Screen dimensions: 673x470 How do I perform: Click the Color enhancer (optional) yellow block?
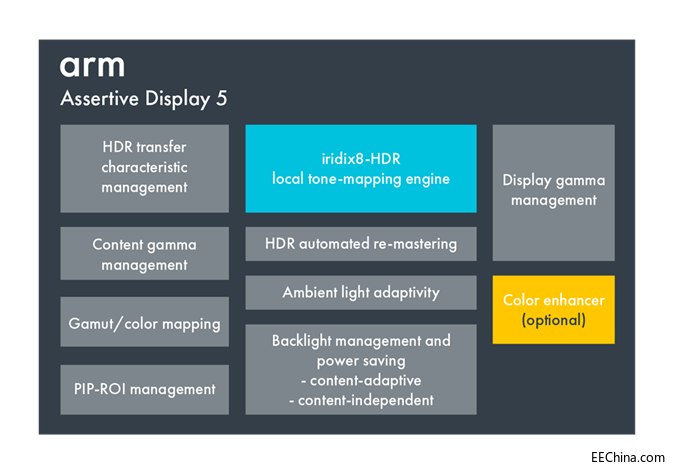[x=554, y=309]
